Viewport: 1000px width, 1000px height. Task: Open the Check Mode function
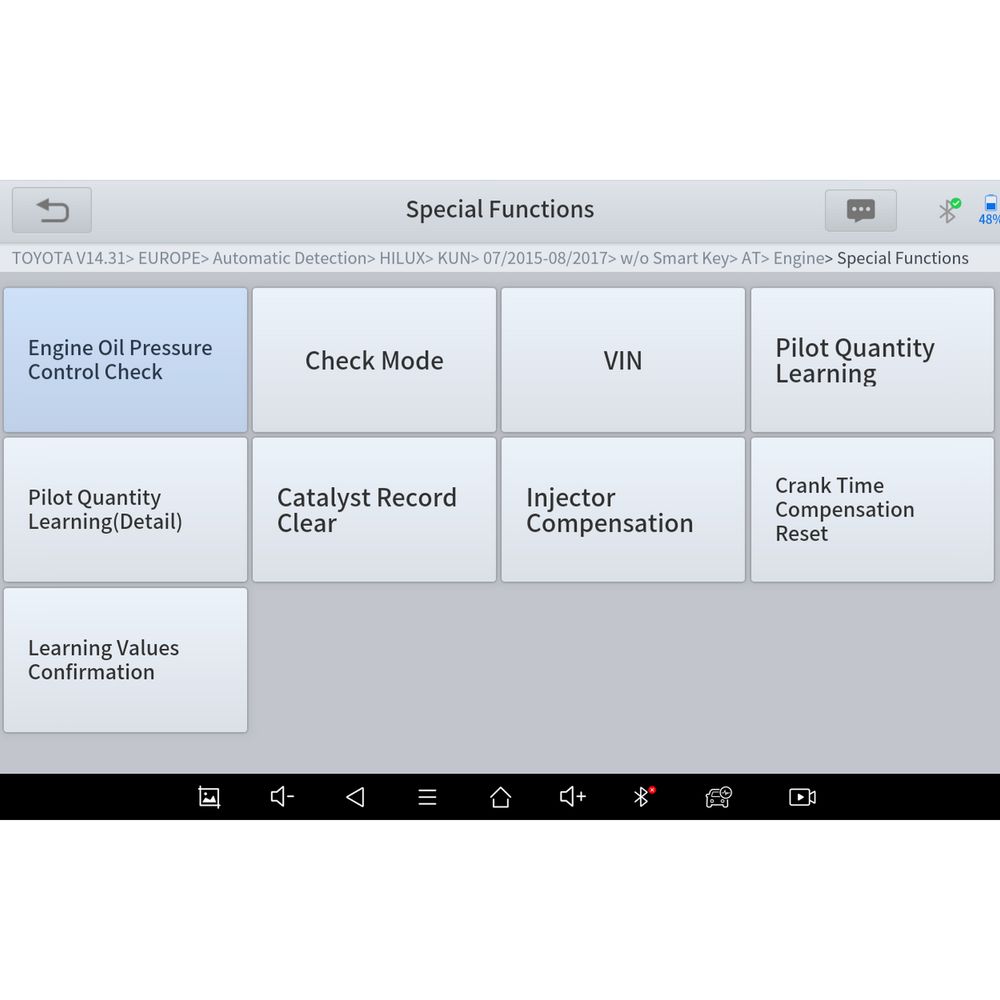click(374, 360)
